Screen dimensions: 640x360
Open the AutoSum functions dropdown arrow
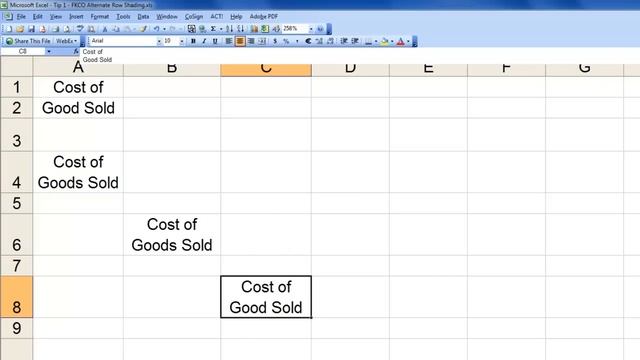pos(221,29)
